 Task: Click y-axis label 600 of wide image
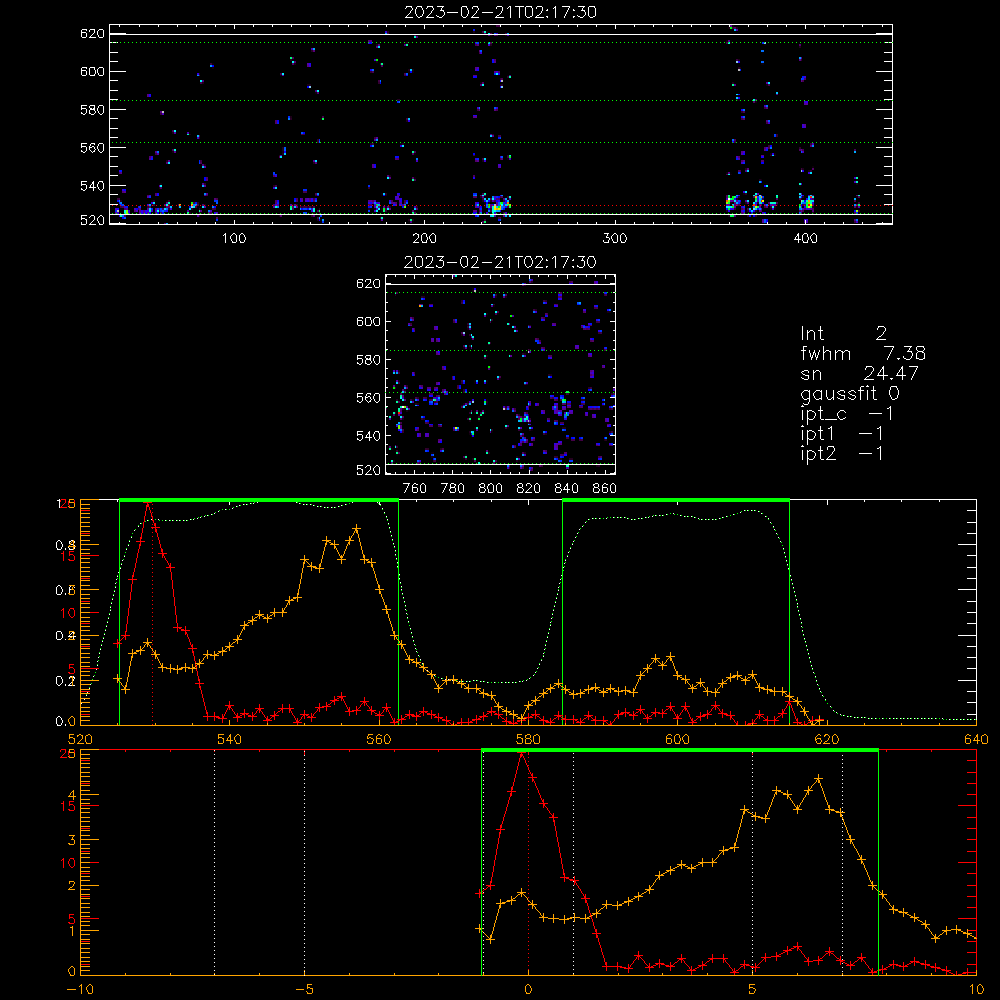(x=92, y=71)
